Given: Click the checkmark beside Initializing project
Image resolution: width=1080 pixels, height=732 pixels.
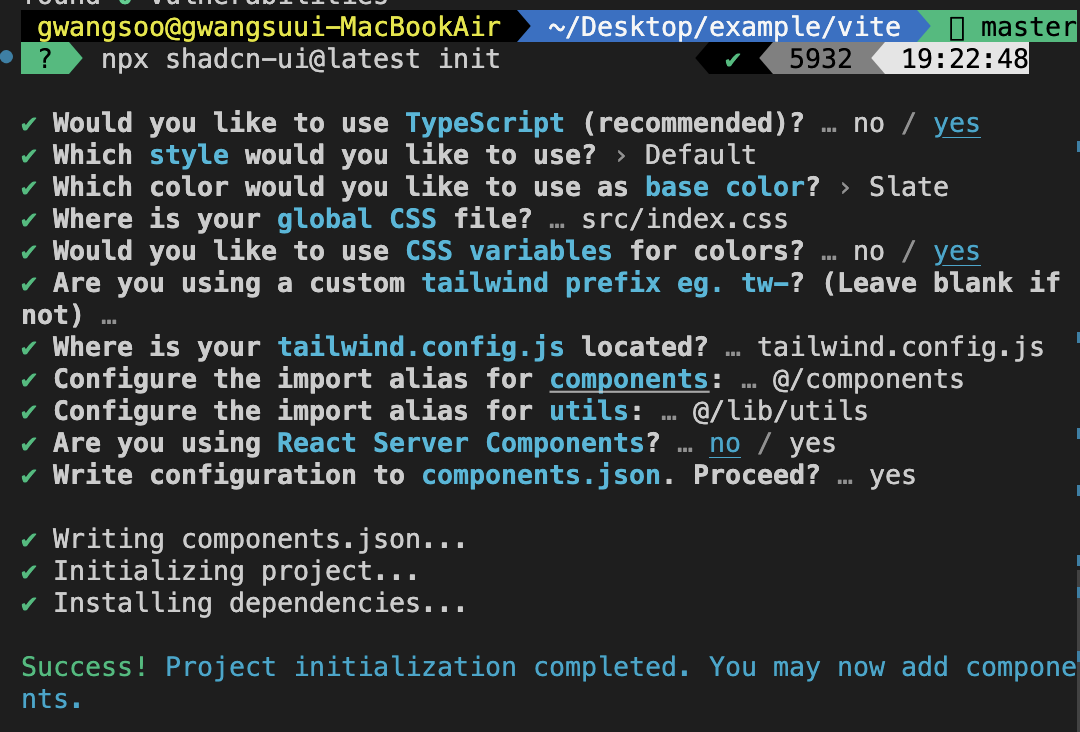Looking at the screenshot, I should pyautogui.click(x=29, y=572).
